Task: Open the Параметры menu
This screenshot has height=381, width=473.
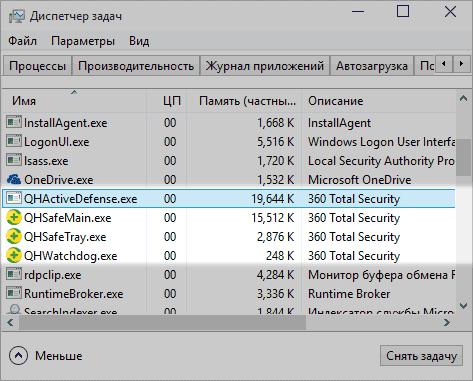Action: point(83,41)
